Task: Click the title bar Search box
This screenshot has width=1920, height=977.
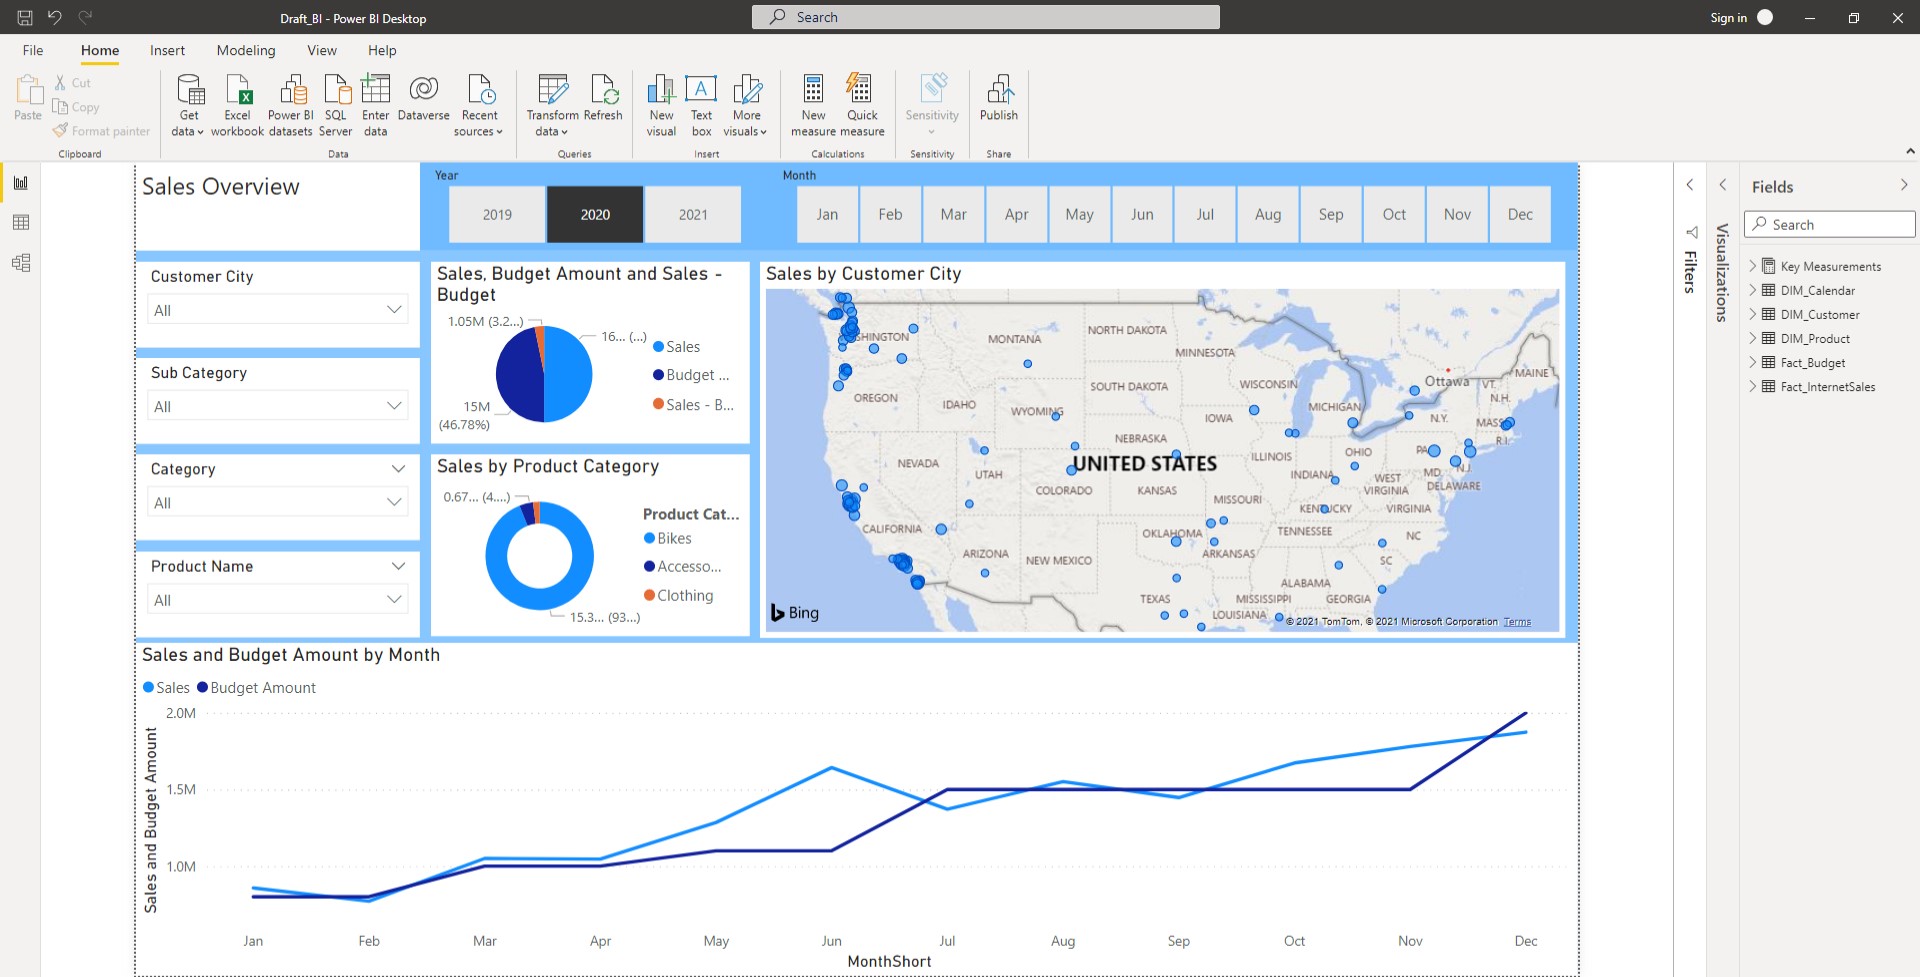Action: click(986, 17)
